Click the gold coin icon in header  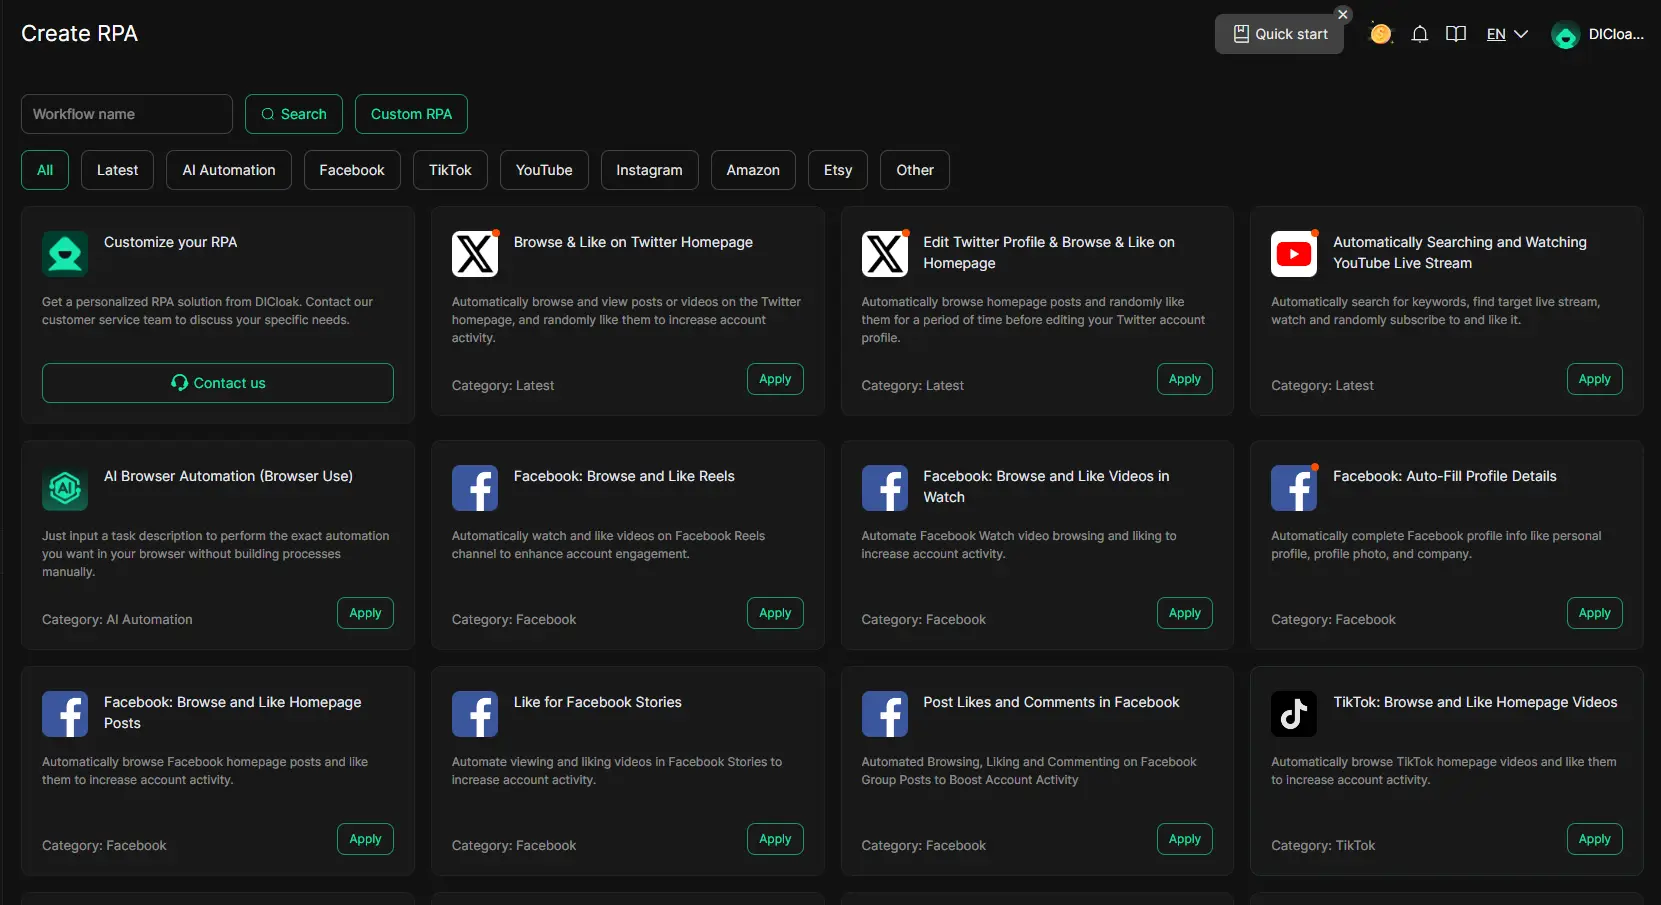click(1381, 34)
